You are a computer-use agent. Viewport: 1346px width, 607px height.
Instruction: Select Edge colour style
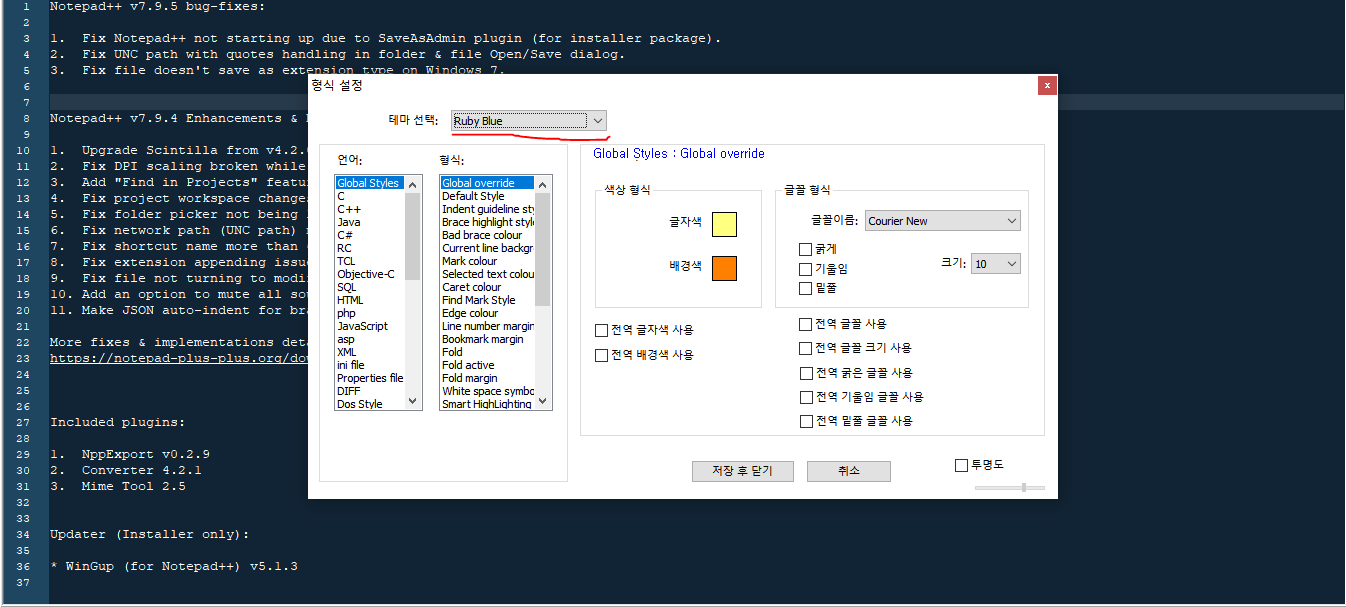click(487, 313)
